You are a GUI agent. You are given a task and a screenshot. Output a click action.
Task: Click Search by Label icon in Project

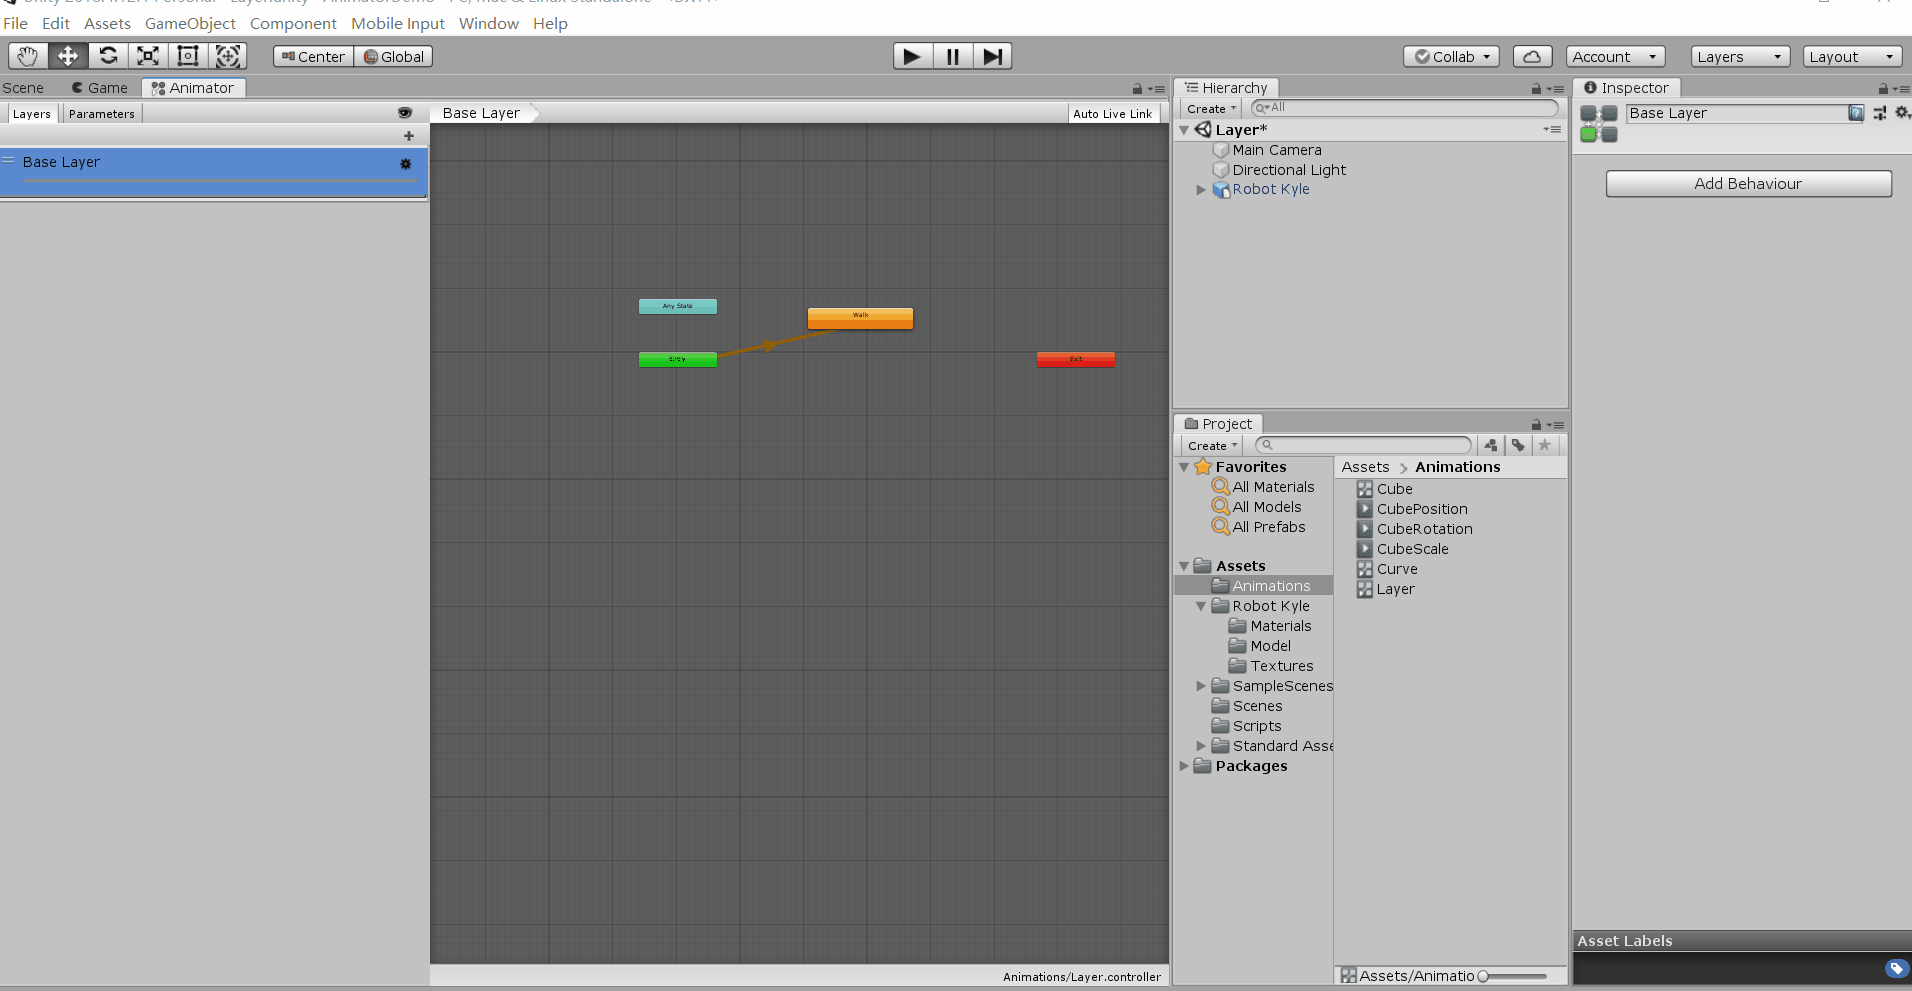(1518, 445)
